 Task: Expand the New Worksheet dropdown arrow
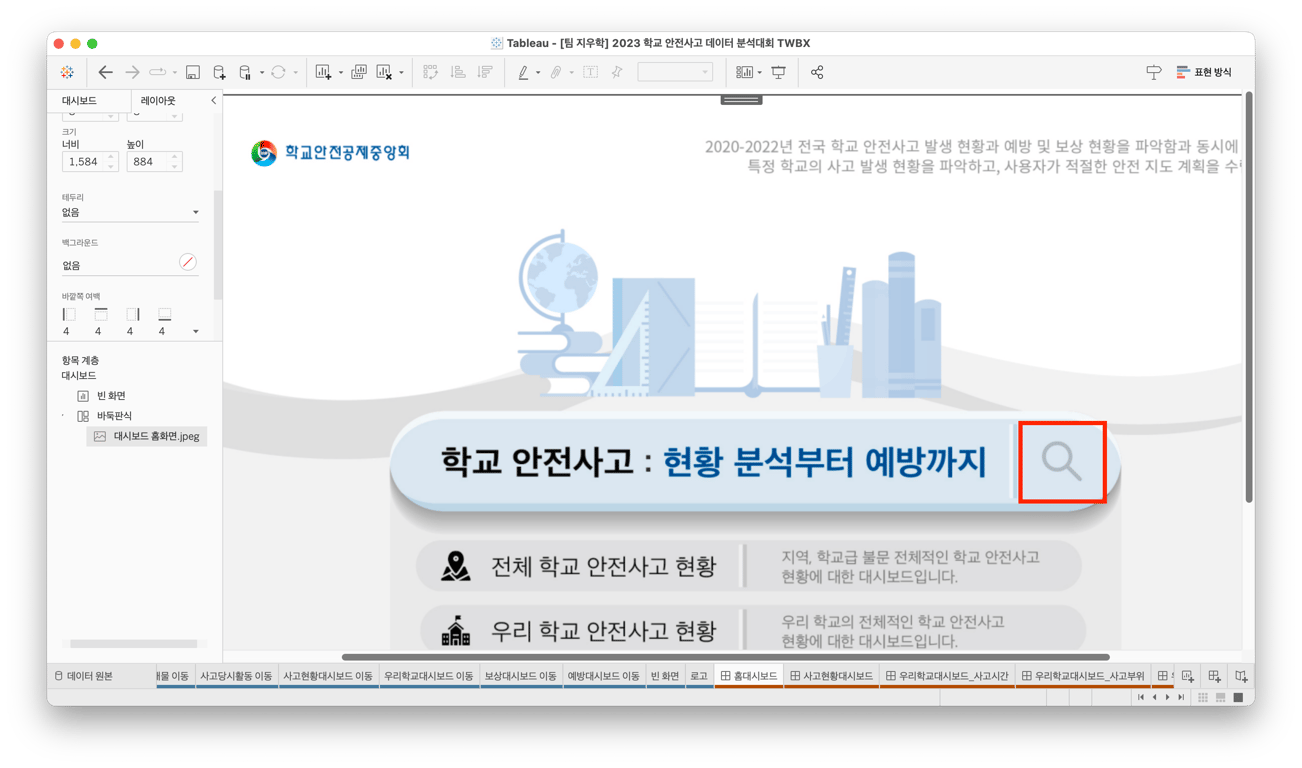(x=340, y=71)
